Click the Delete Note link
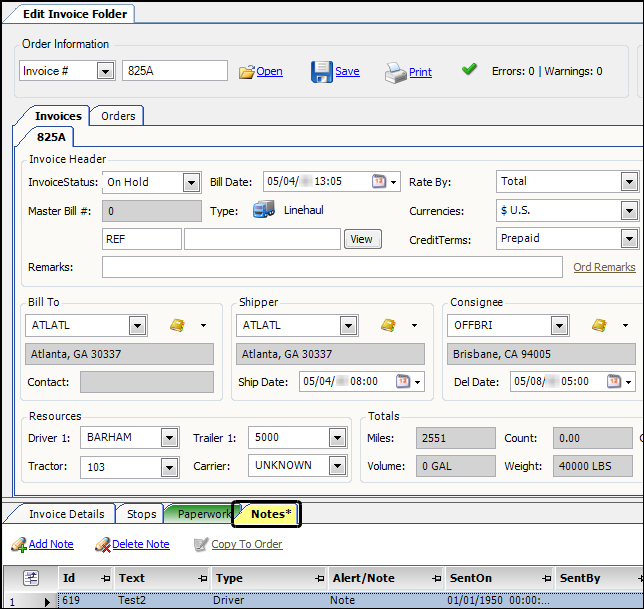The height and width of the screenshot is (609, 644). coord(141,544)
